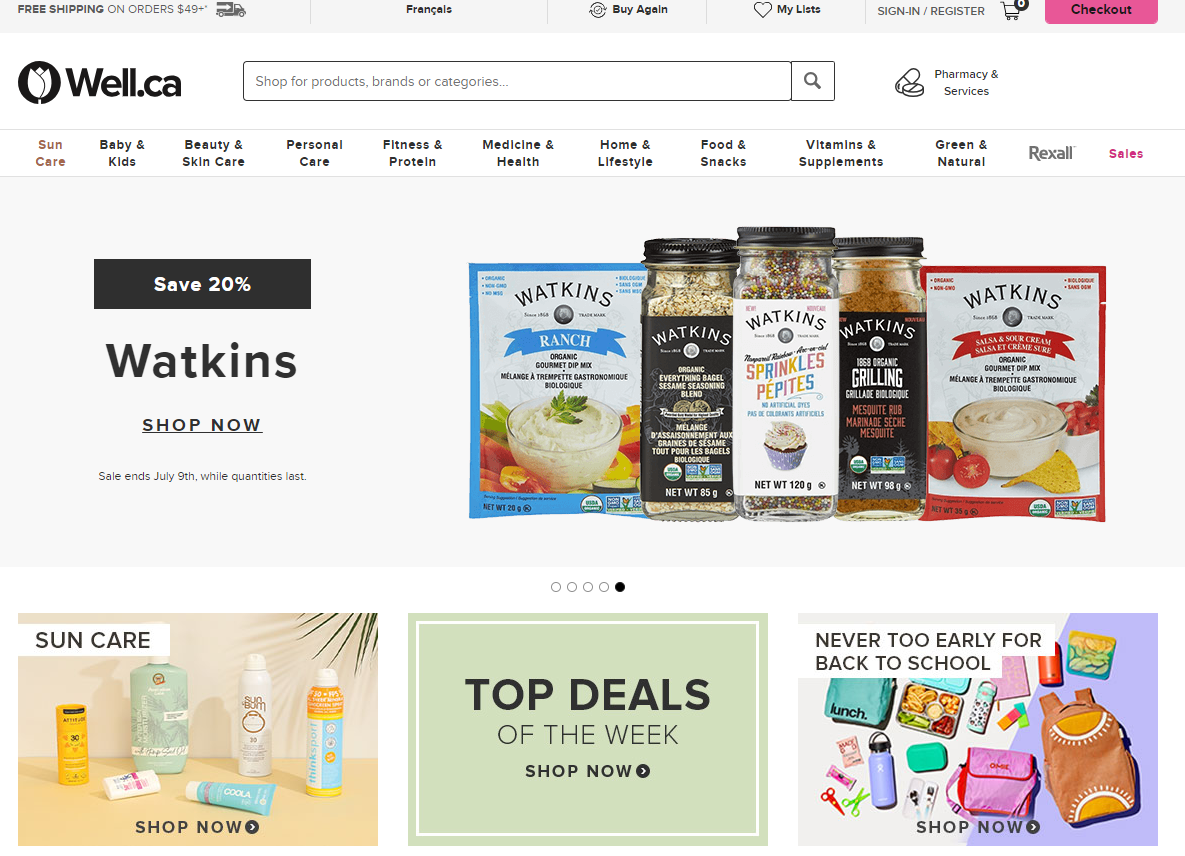Go to the Sales tab

point(1126,153)
